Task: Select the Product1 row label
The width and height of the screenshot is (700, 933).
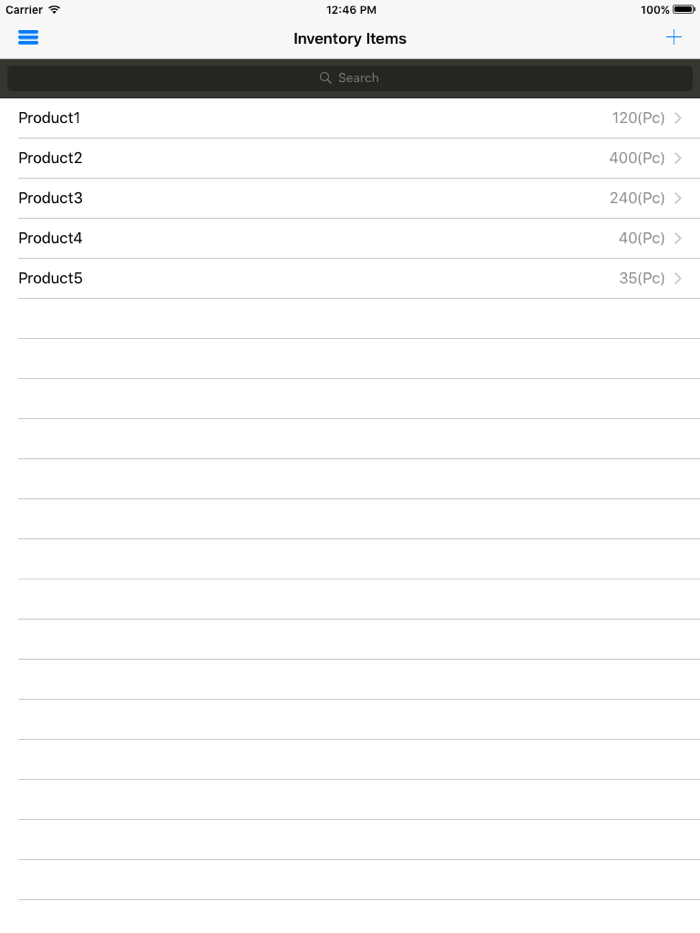Action: tap(49, 118)
